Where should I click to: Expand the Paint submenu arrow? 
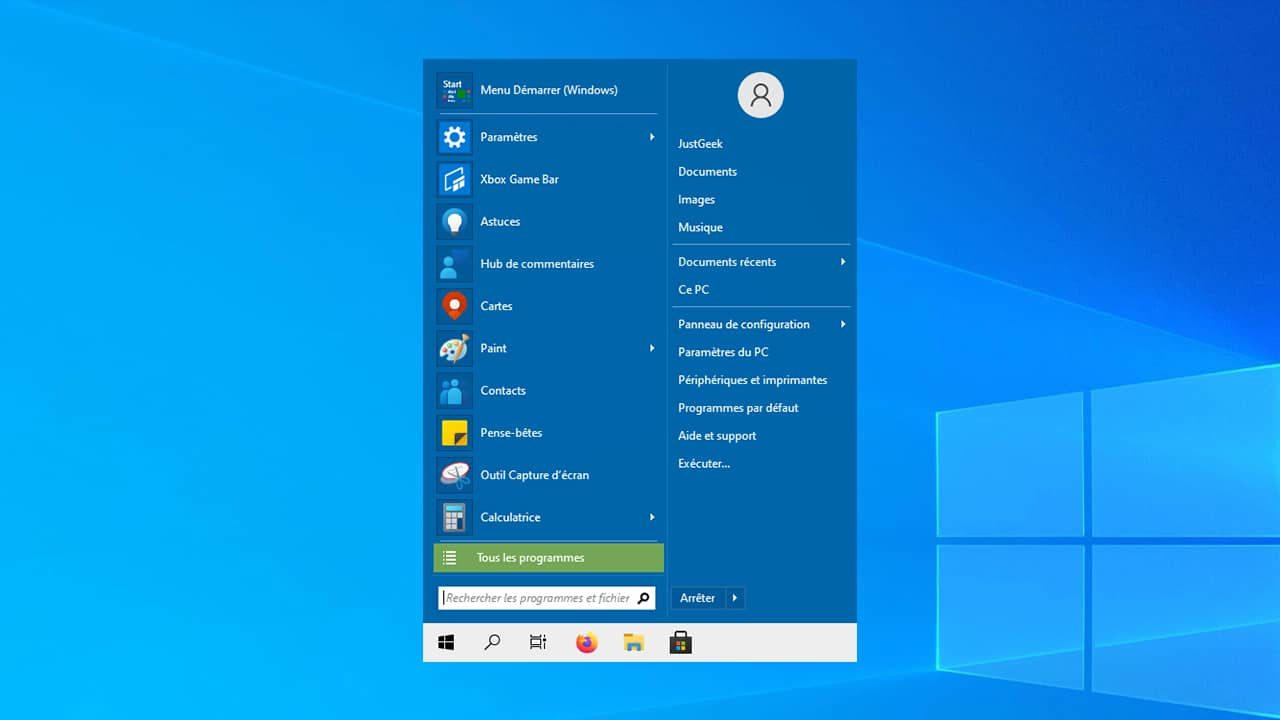tap(652, 348)
